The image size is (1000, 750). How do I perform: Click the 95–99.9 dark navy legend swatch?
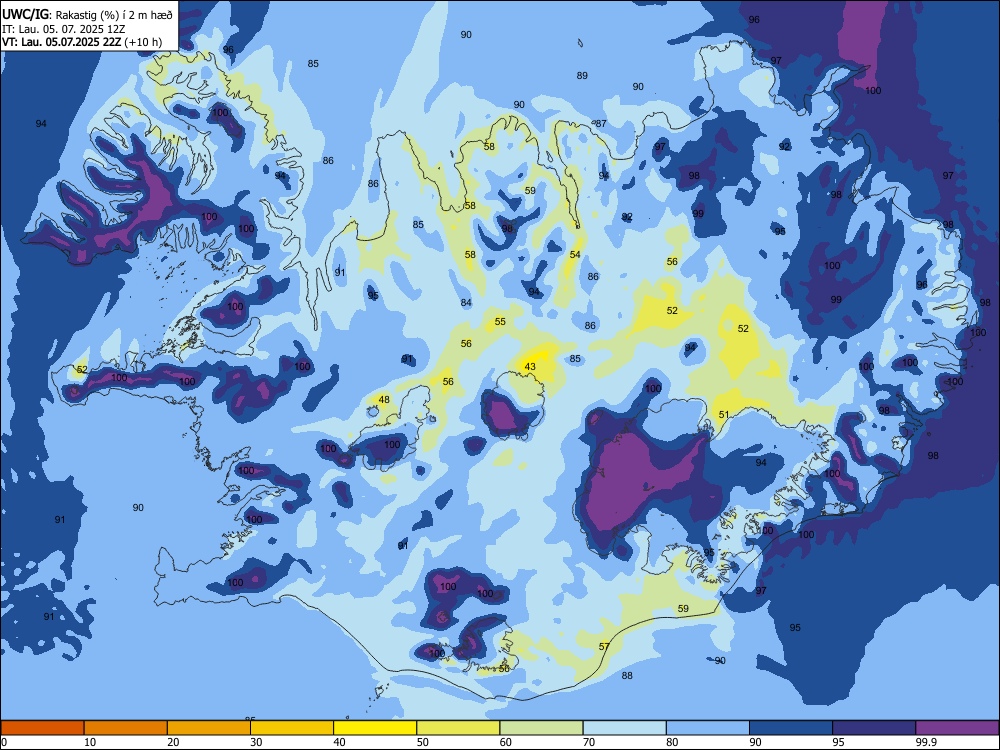click(x=874, y=728)
